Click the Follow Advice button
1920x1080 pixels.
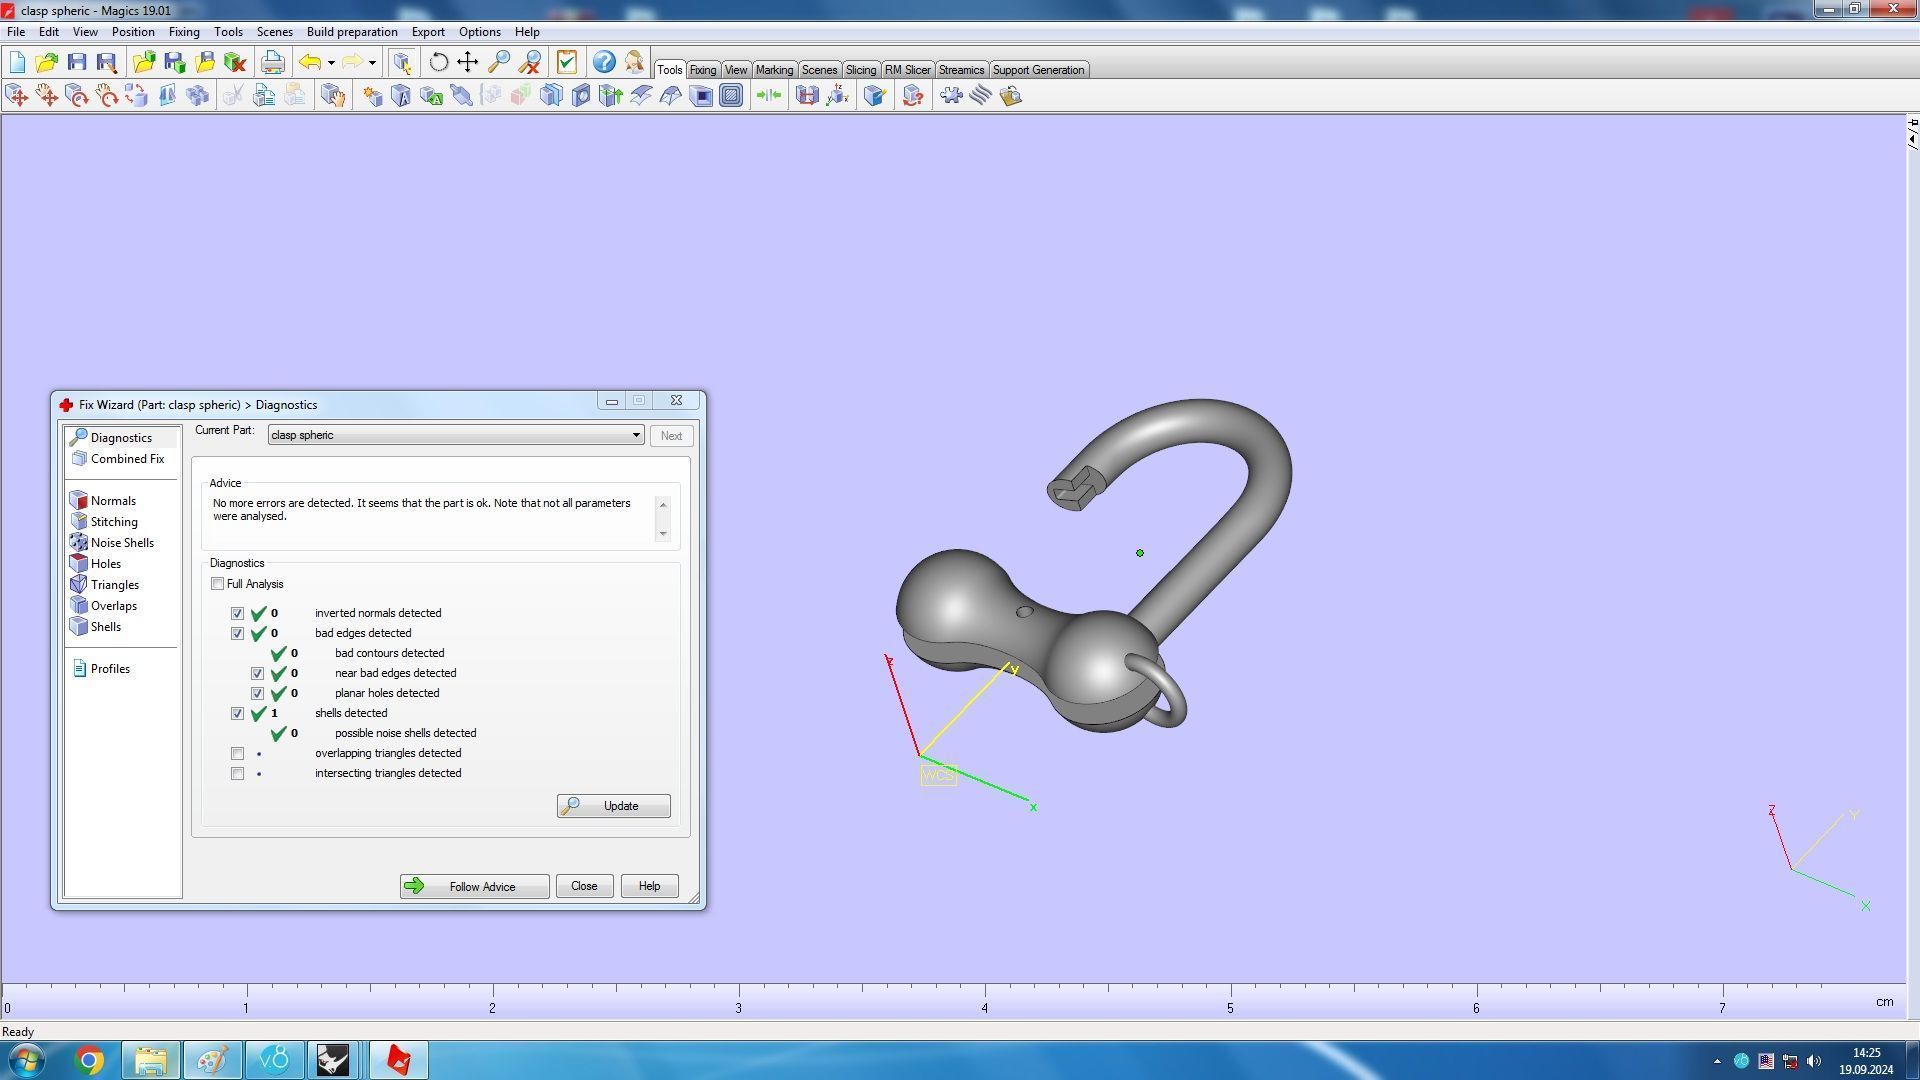coord(474,887)
